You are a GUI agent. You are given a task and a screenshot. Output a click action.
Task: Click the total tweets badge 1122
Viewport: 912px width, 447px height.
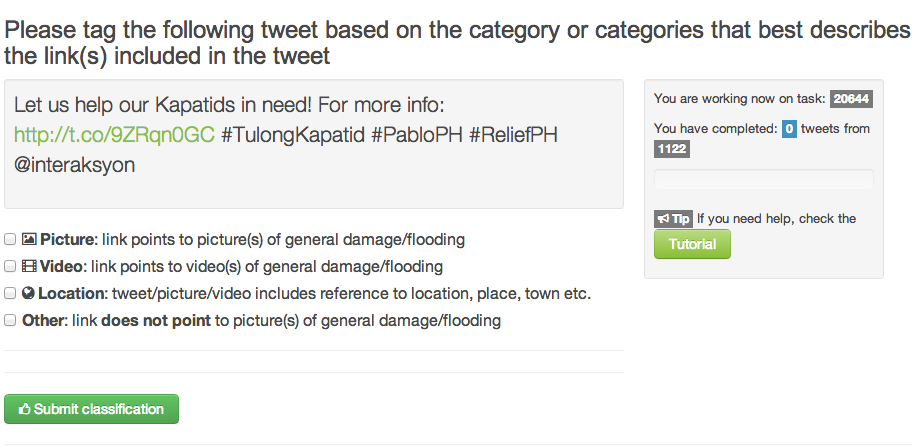671,149
